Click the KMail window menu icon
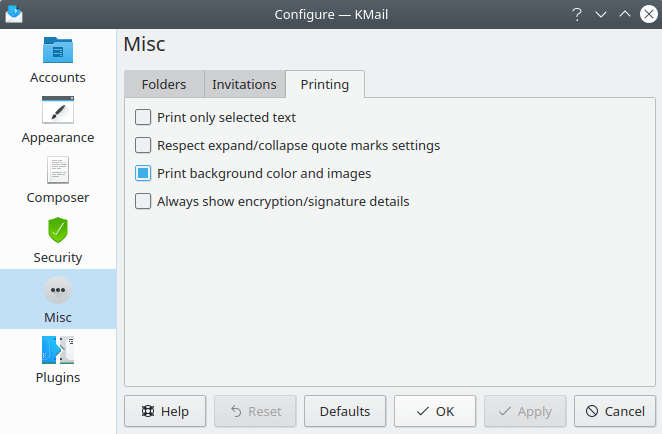This screenshot has height=434, width=662. 15,14
